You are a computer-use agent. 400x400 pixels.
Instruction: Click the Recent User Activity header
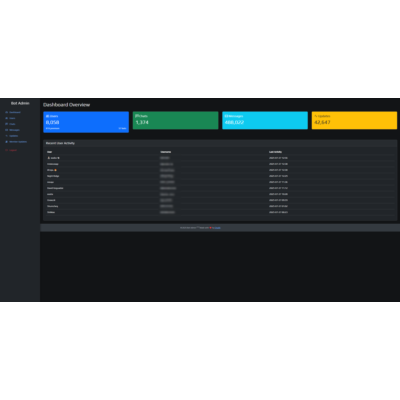point(60,143)
